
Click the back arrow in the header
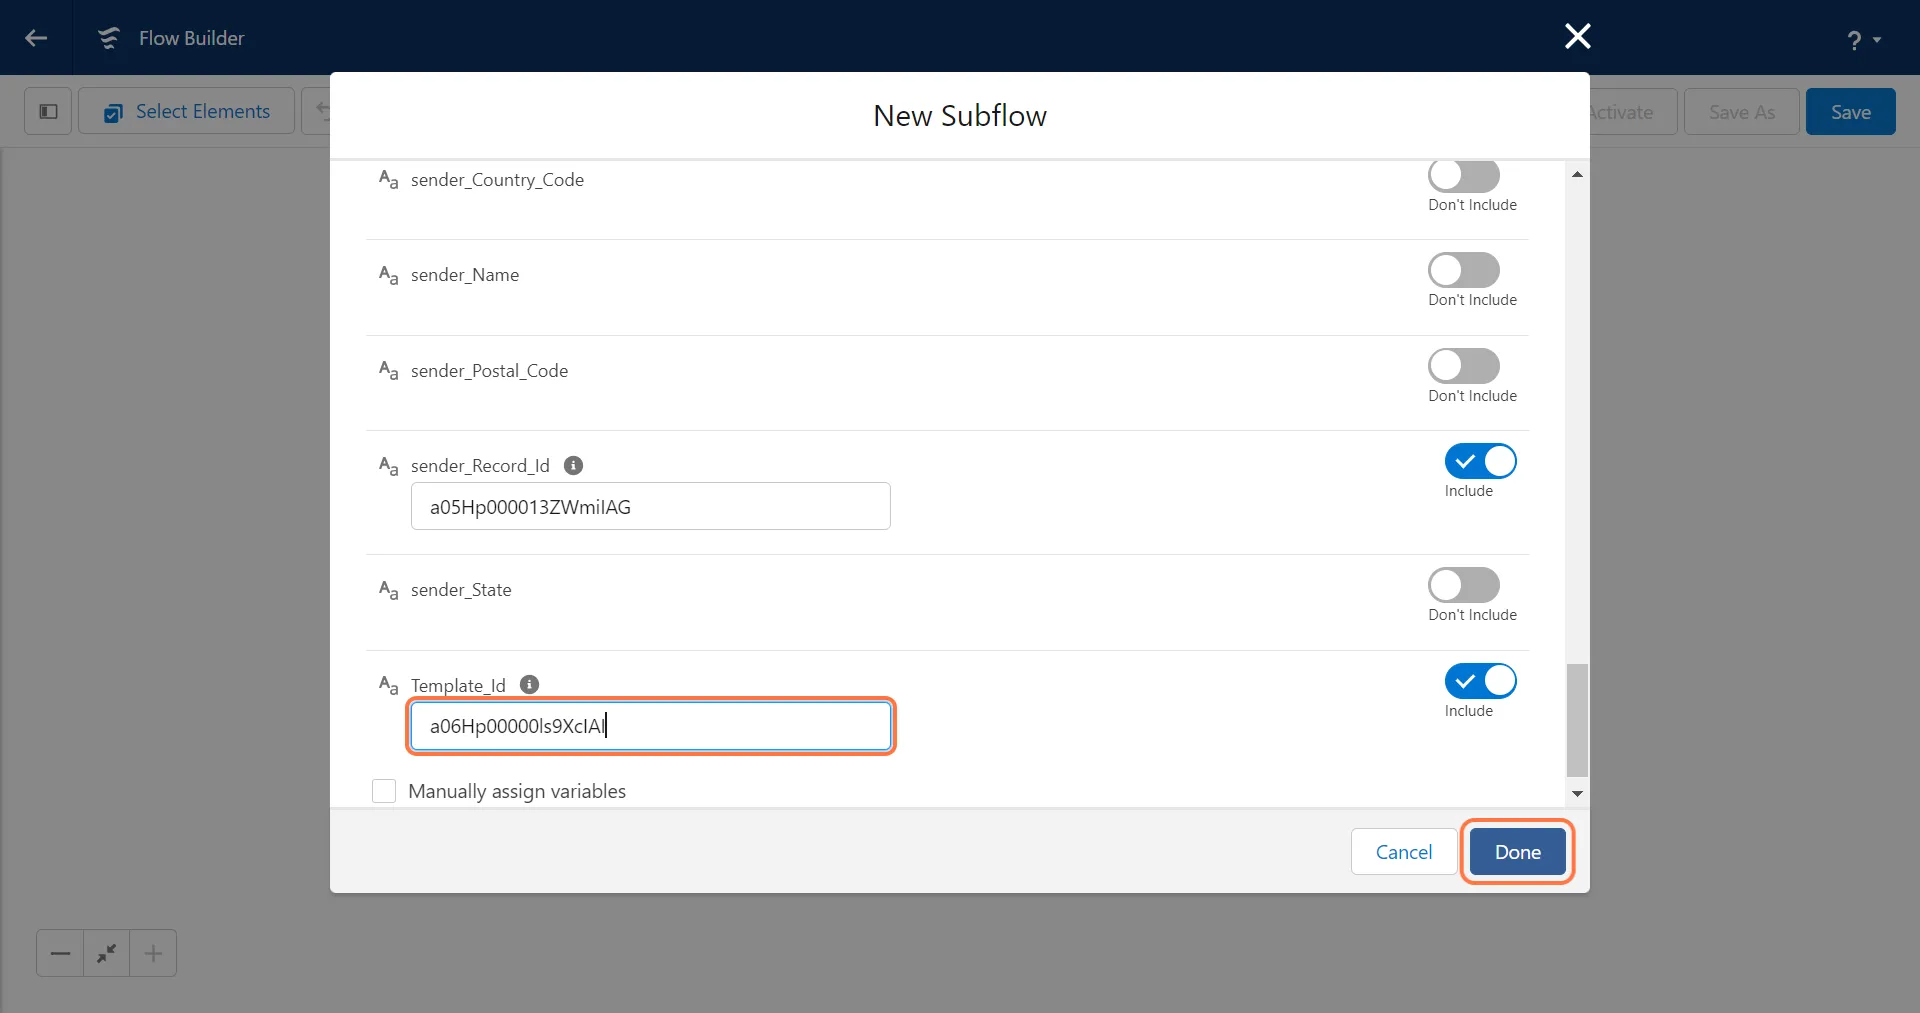point(36,38)
